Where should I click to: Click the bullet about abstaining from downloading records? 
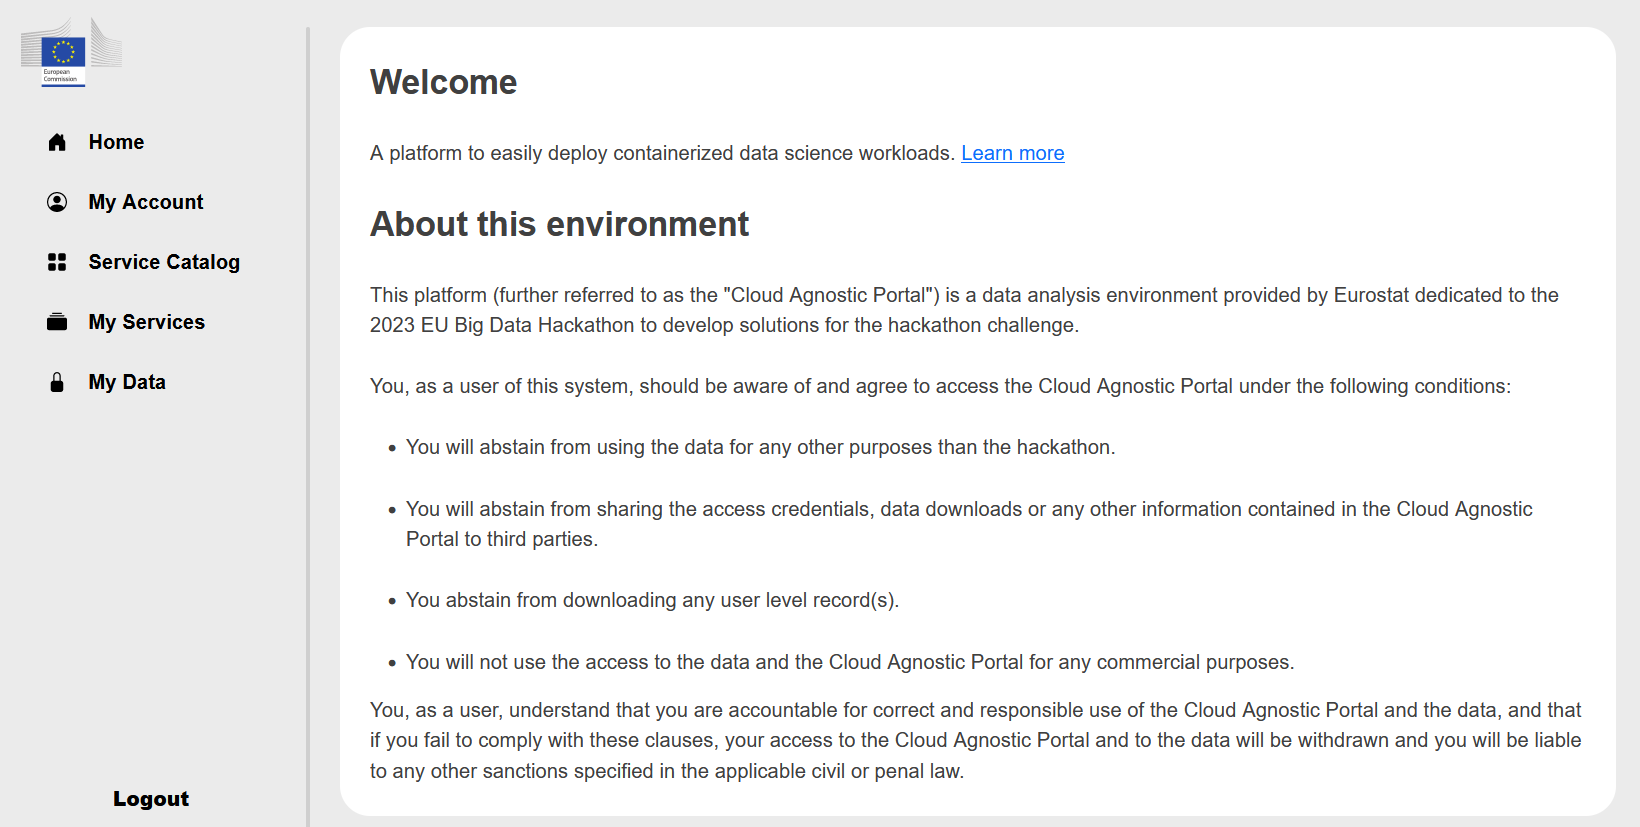[x=653, y=600]
